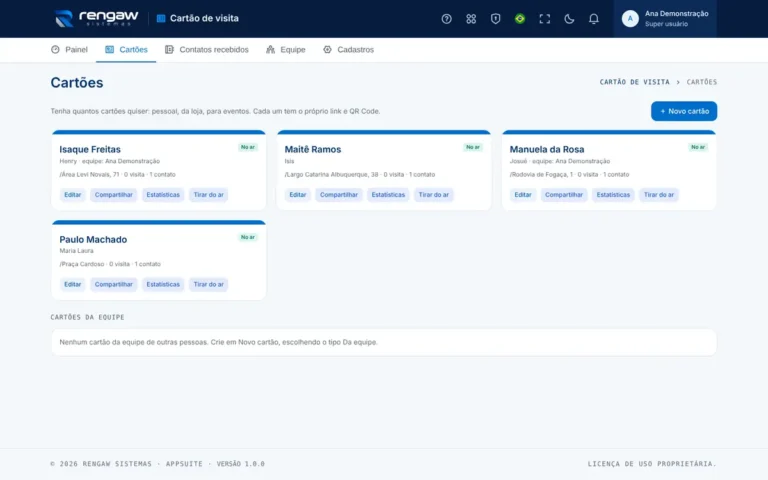Select the Cartões tab
This screenshot has height=480, width=768.
click(126, 49)
